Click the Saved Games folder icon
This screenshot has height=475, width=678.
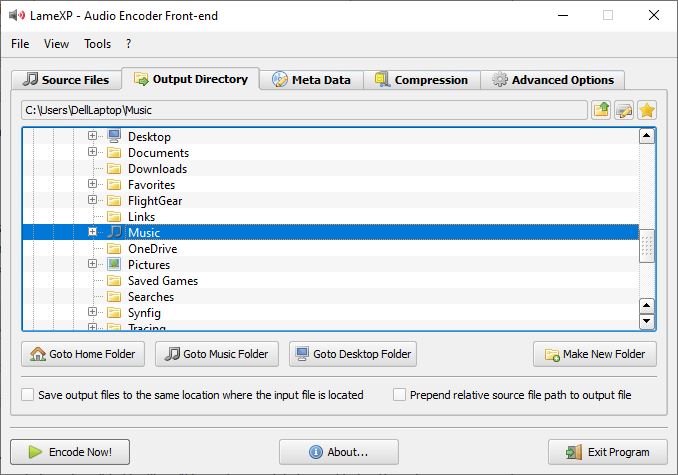114,280
